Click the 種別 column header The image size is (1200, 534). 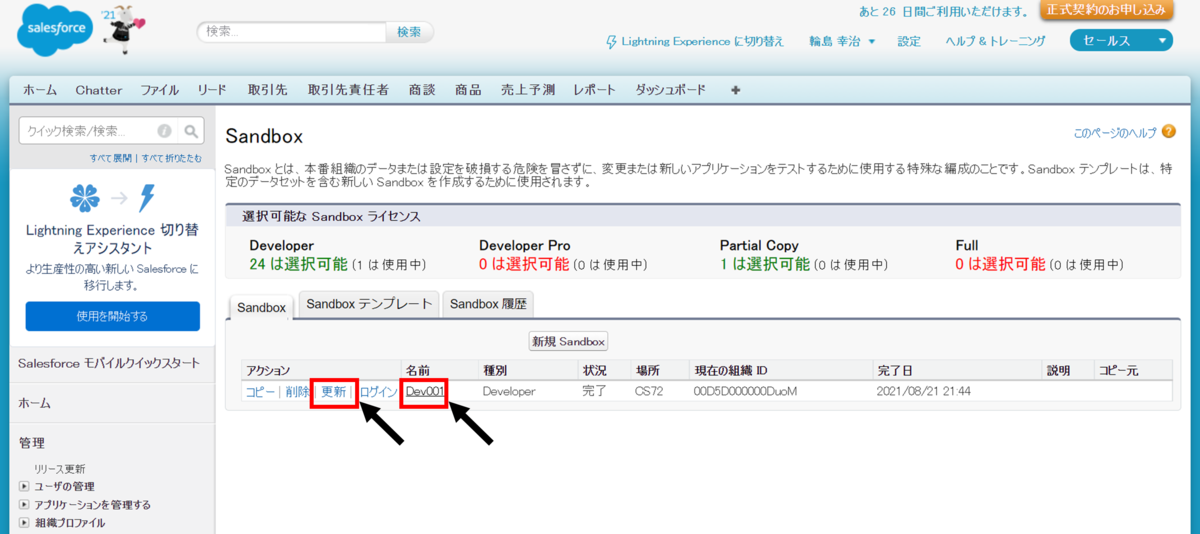tap(495, 370)
